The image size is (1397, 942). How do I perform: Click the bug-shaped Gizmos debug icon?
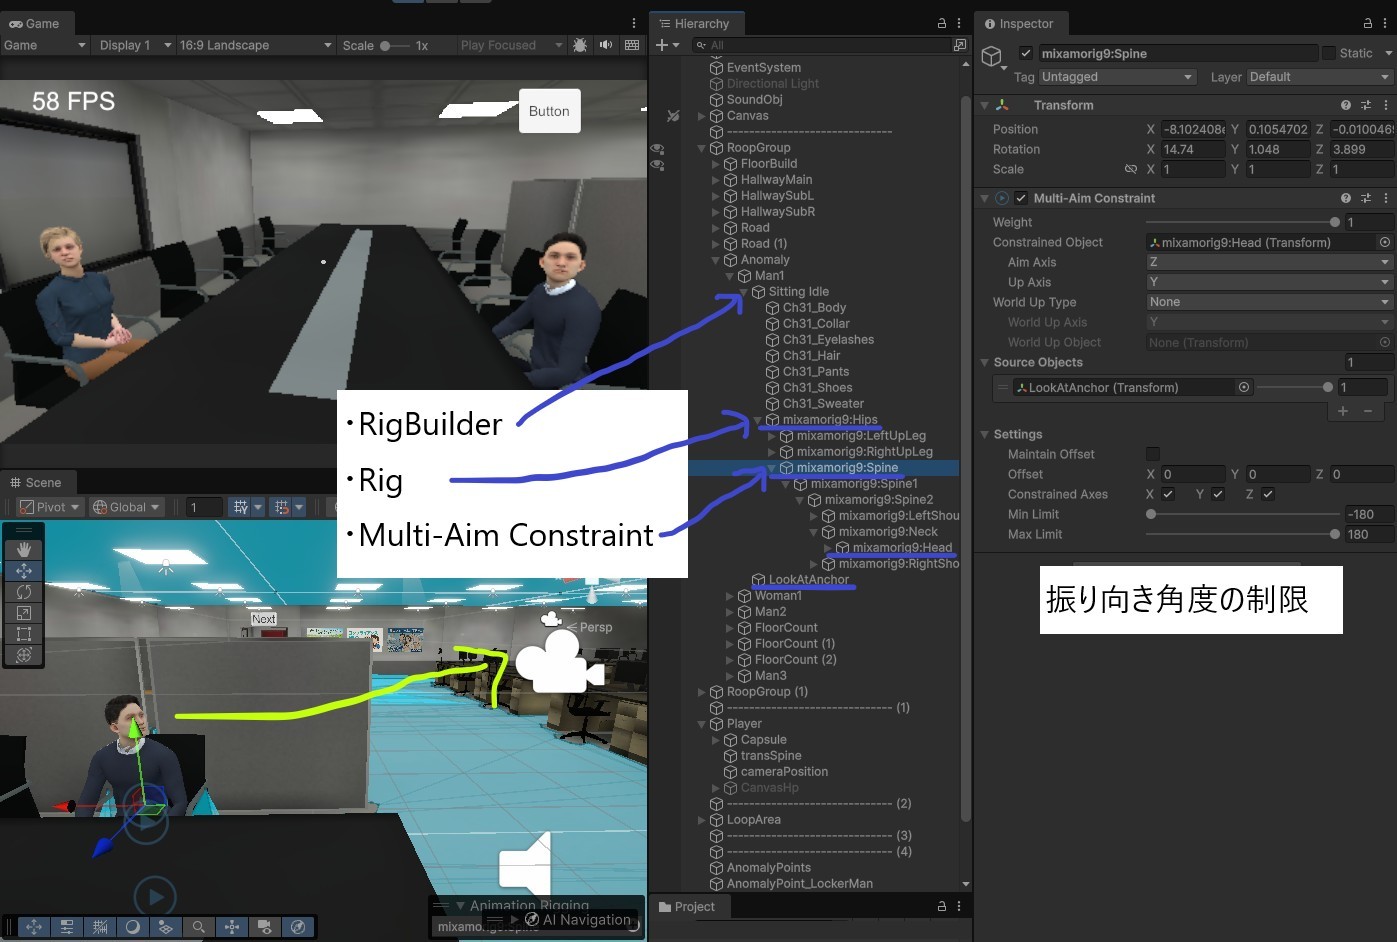(580, 45)
